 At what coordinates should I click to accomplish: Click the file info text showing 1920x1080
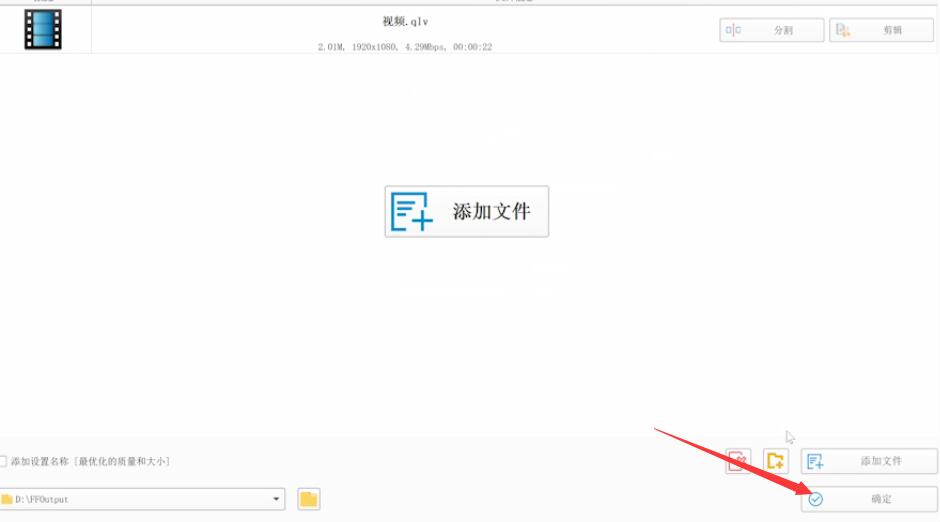(405, 47)
